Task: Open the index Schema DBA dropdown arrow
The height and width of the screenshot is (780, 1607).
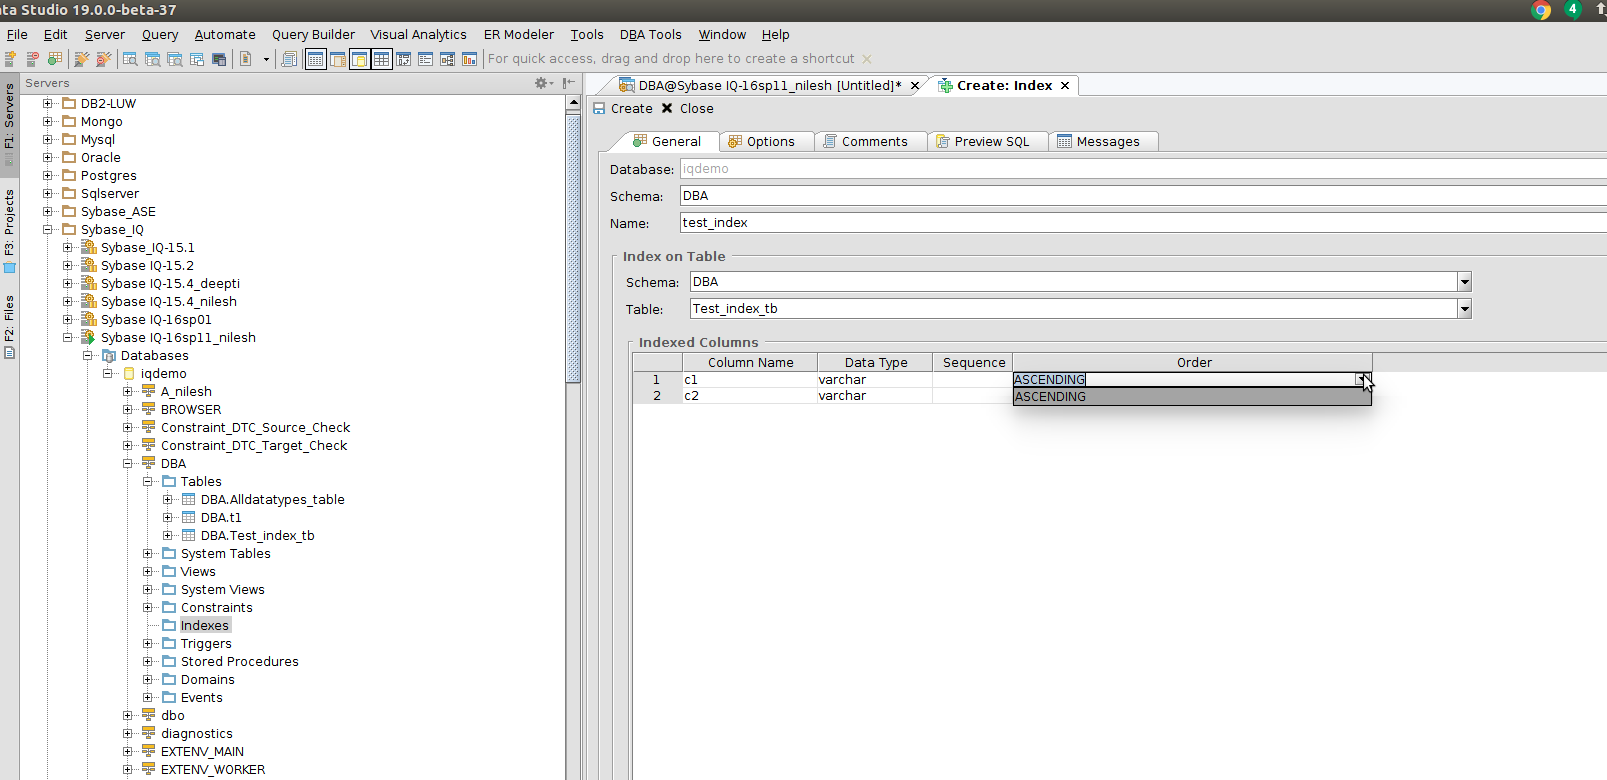Action: click(x=1464, y=282)
